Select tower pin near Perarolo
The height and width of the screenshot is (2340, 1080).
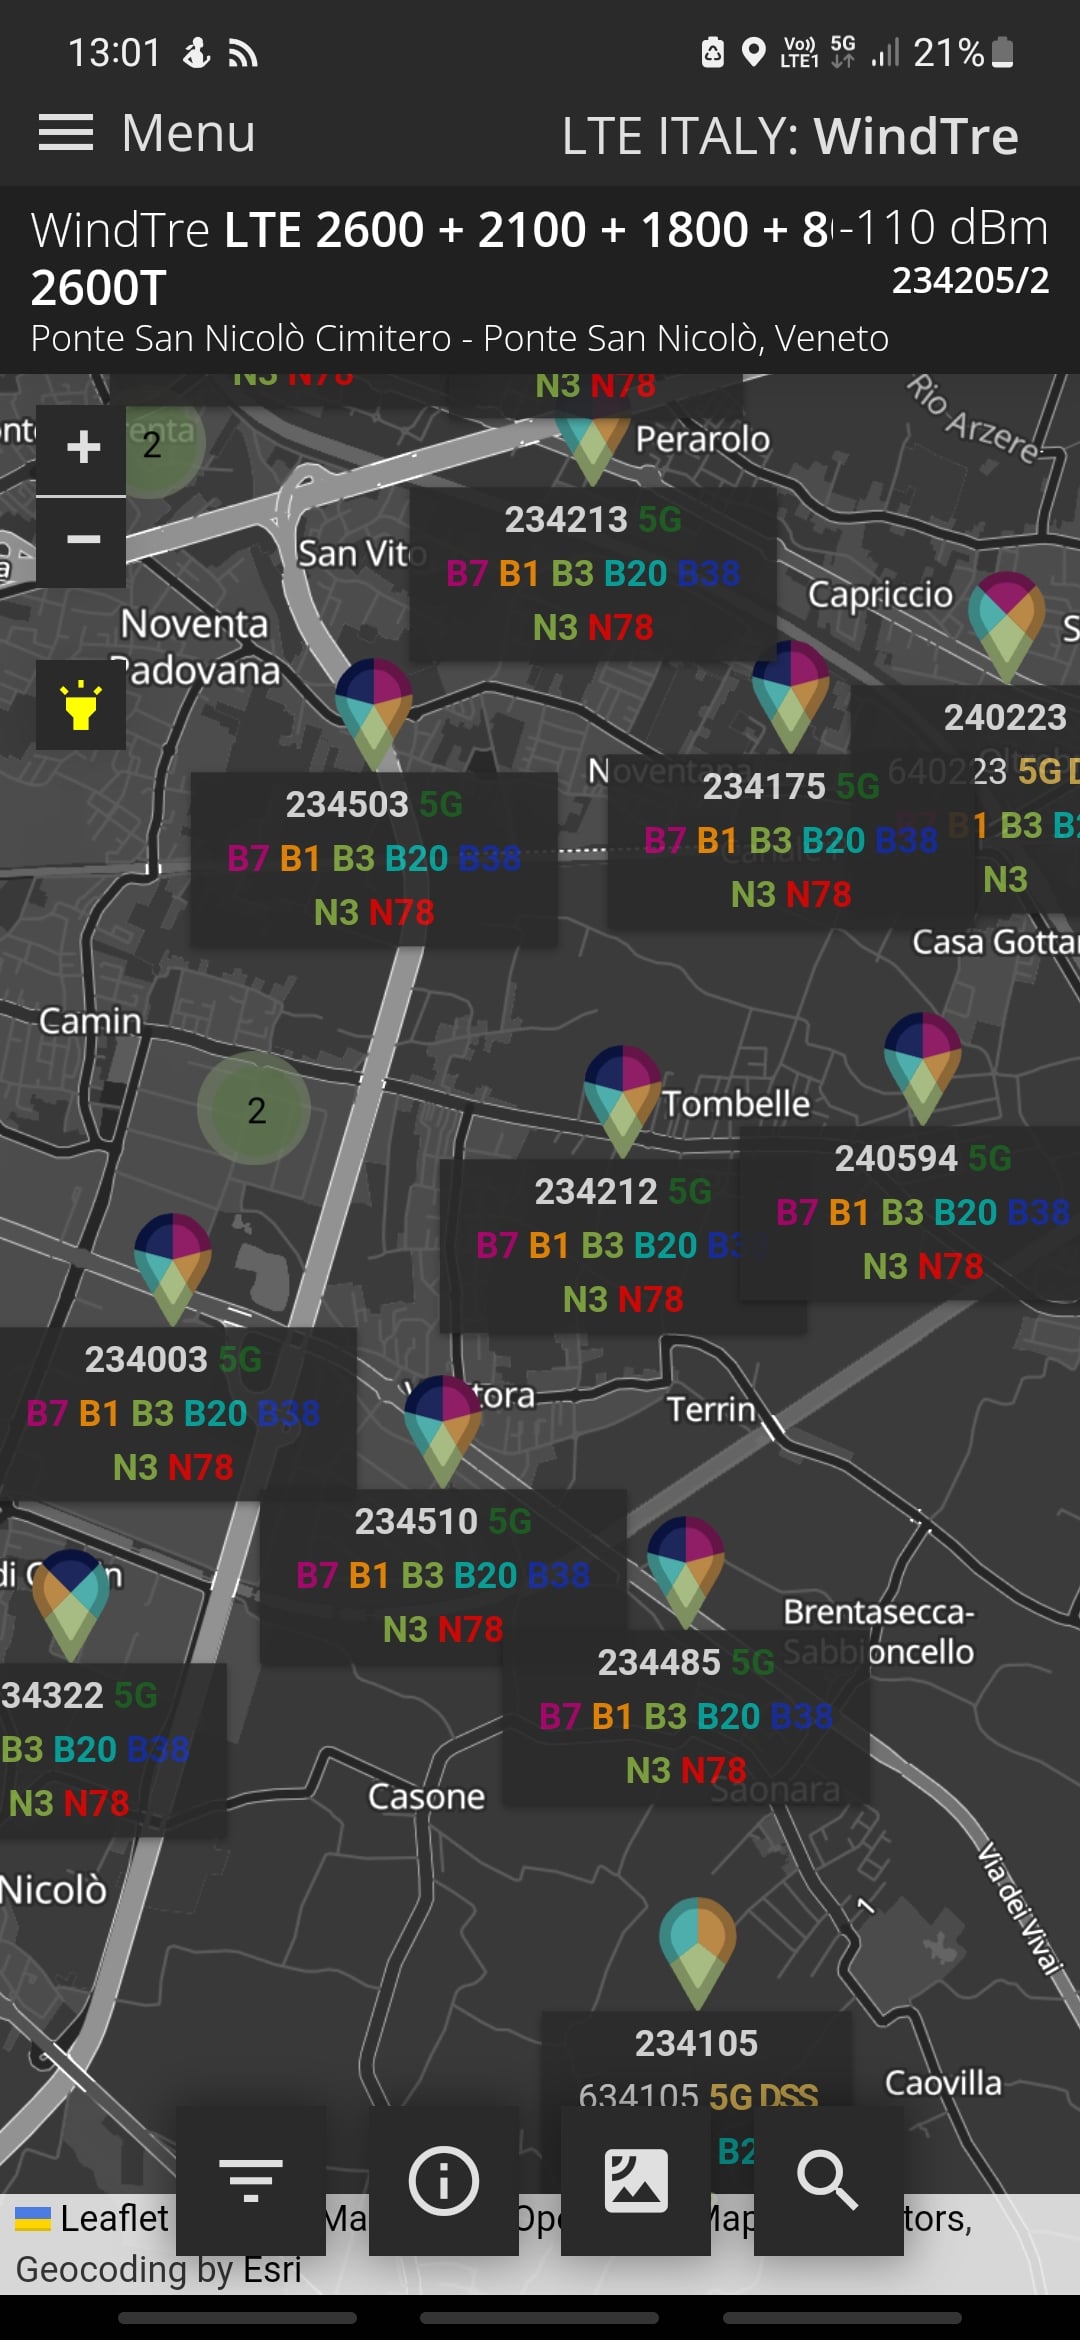click(x=593, y=448)
